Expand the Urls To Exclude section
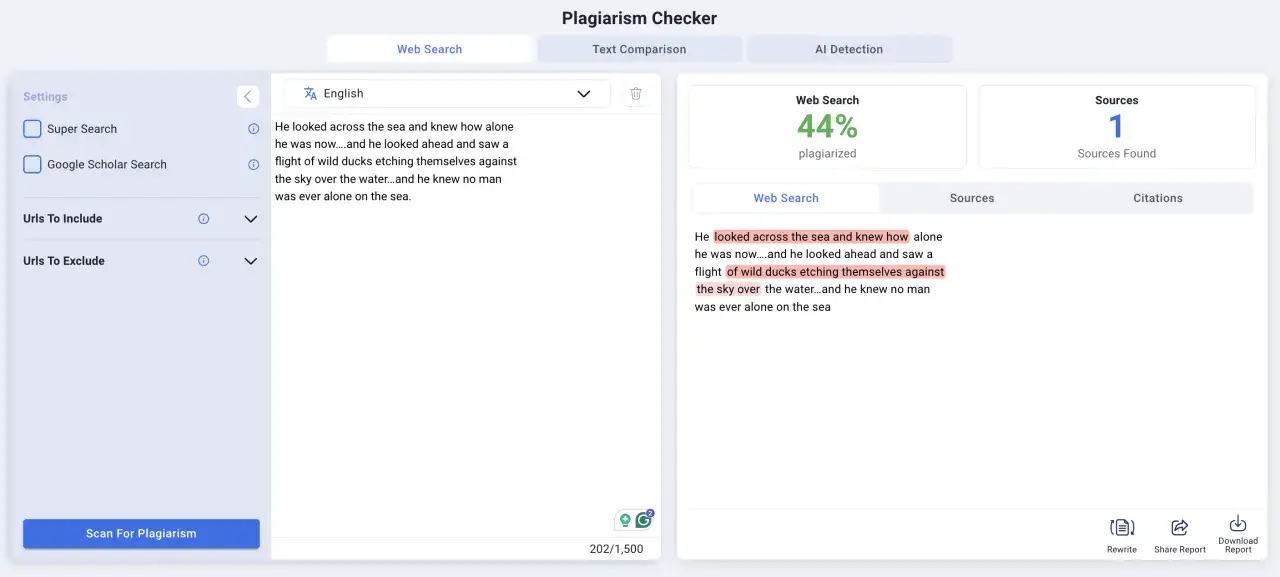Image resolution: width=1280 pixels, height=577 pixels. (x=251, y=261)
